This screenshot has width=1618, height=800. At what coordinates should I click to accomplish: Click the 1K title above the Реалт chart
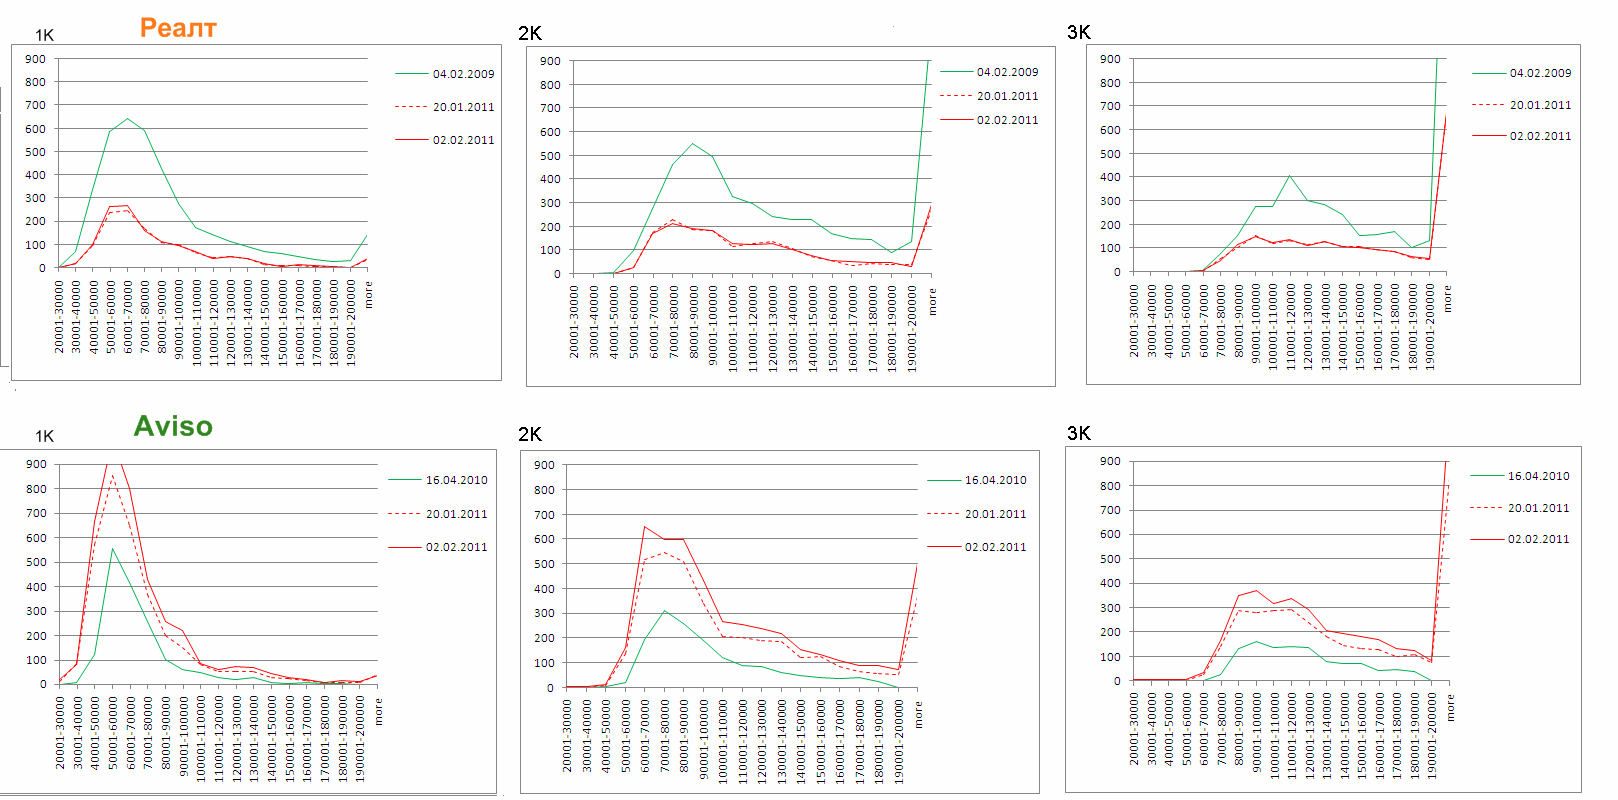point(44,35)
